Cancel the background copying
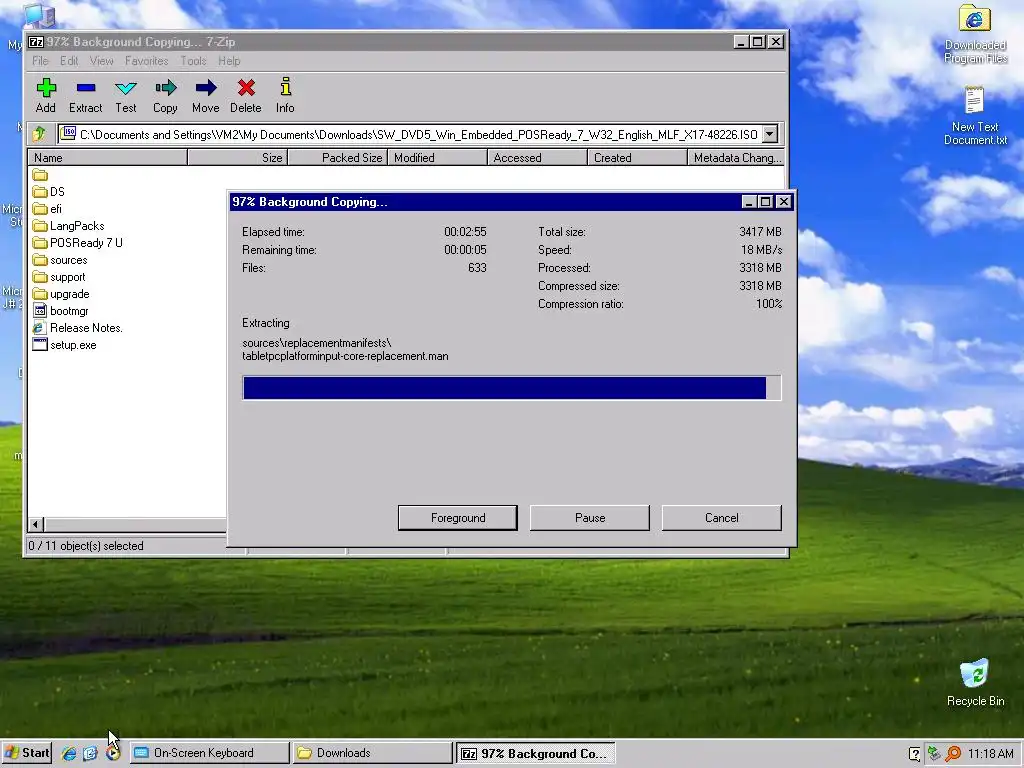The height and width of the screenshot is (768, 1024). click(722, 518)
